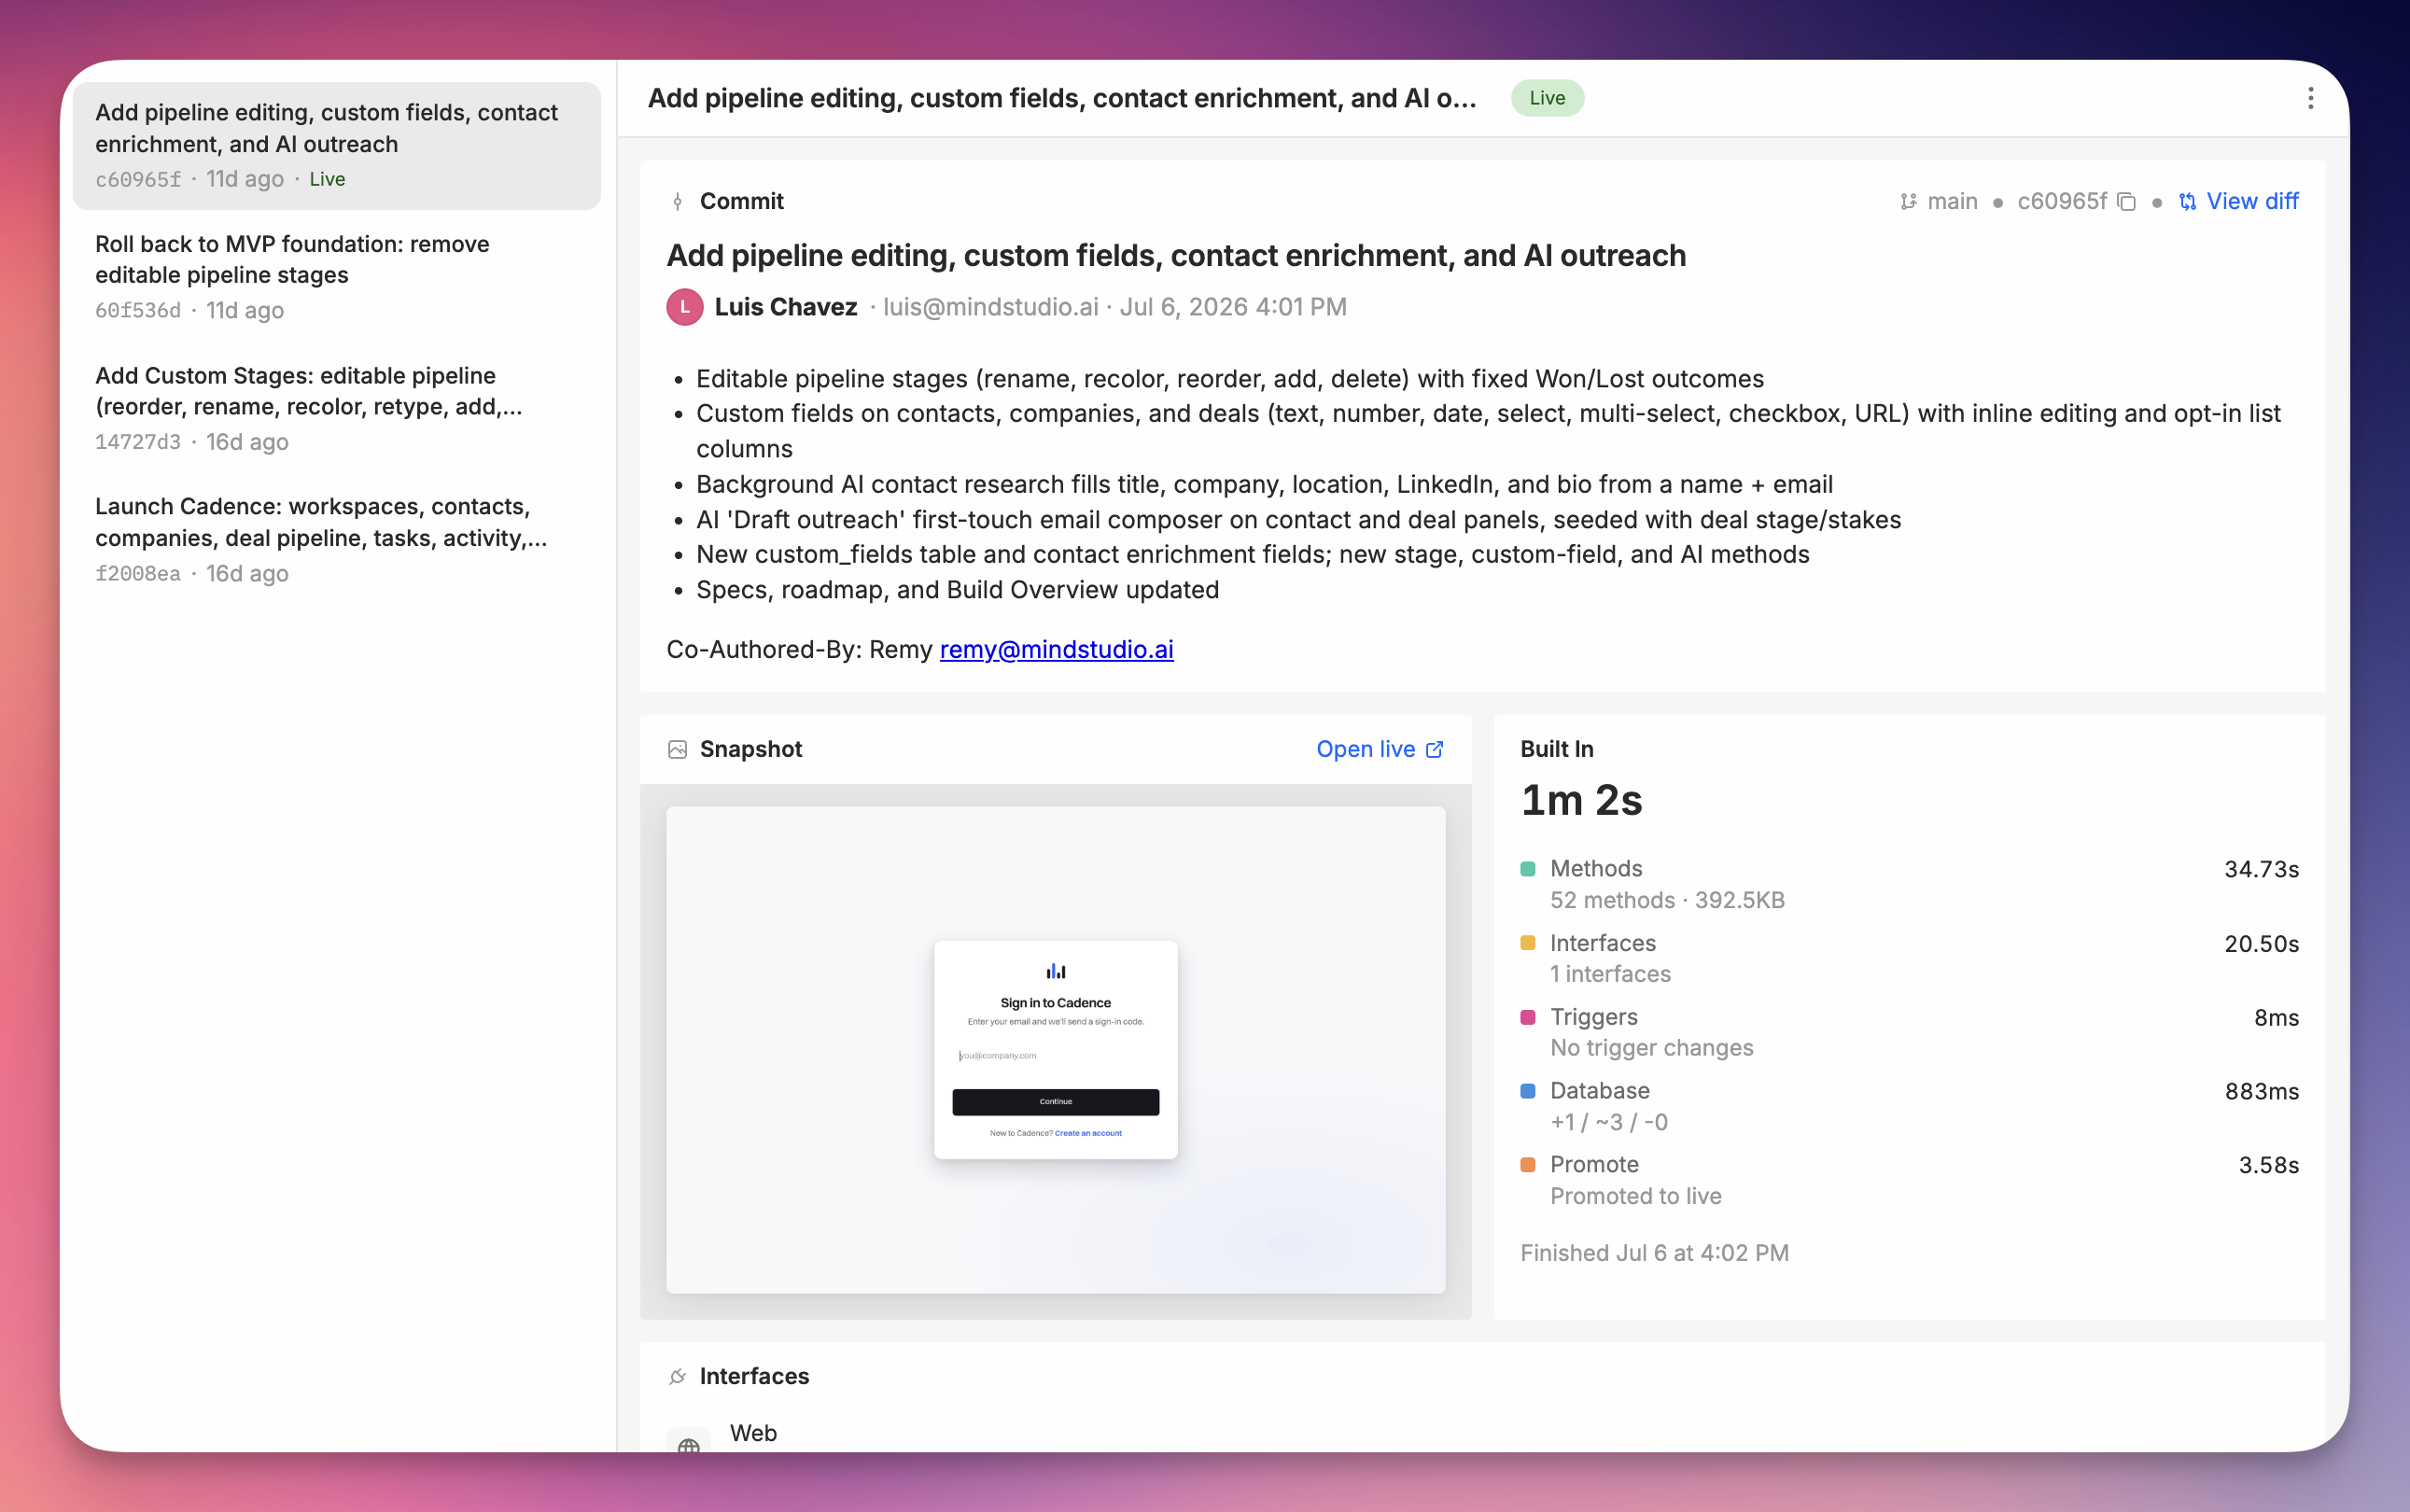Click the Web interface label

753,1433
